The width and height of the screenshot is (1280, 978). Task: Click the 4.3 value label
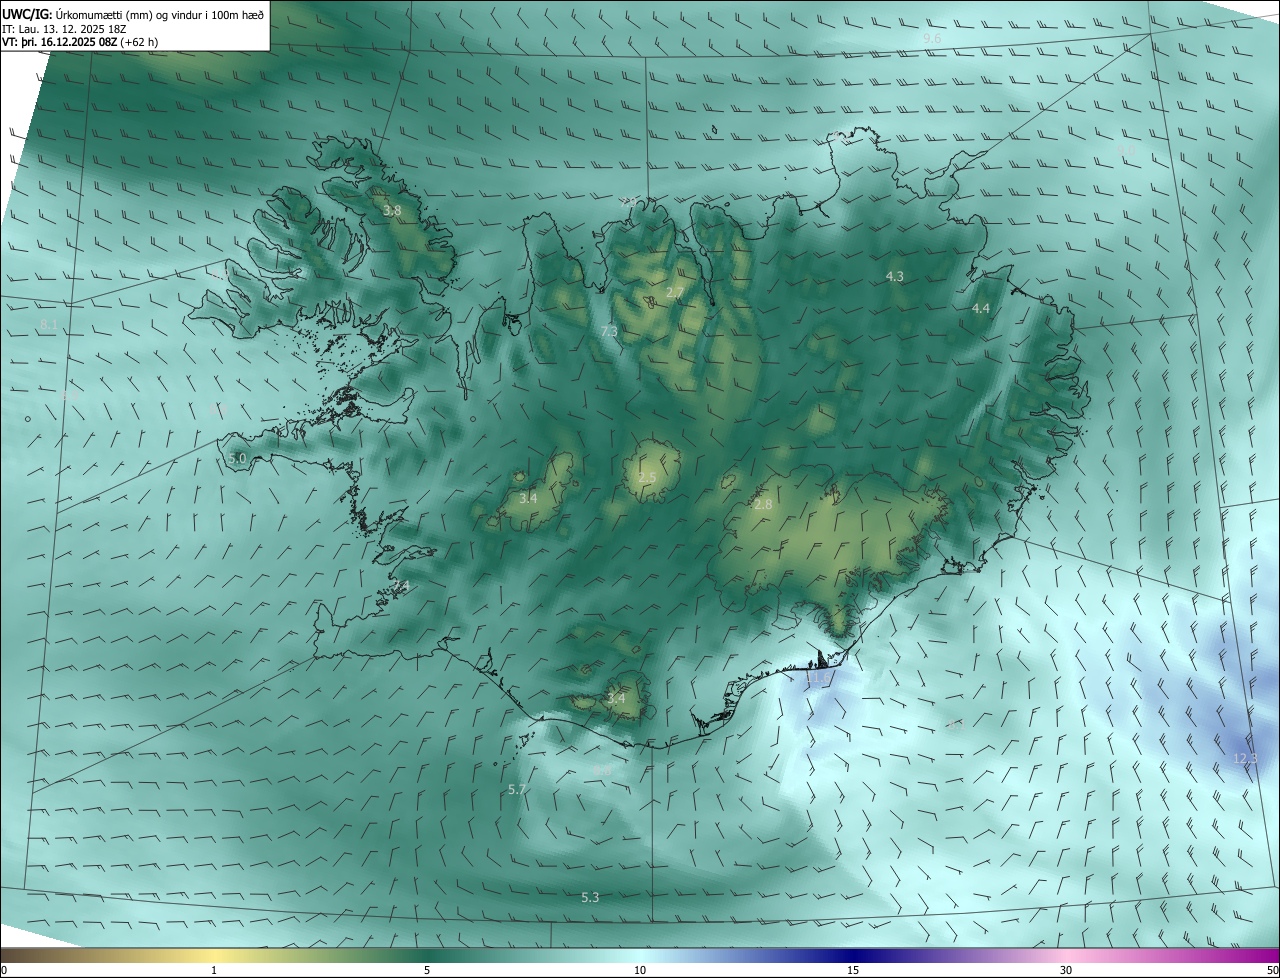895,276
